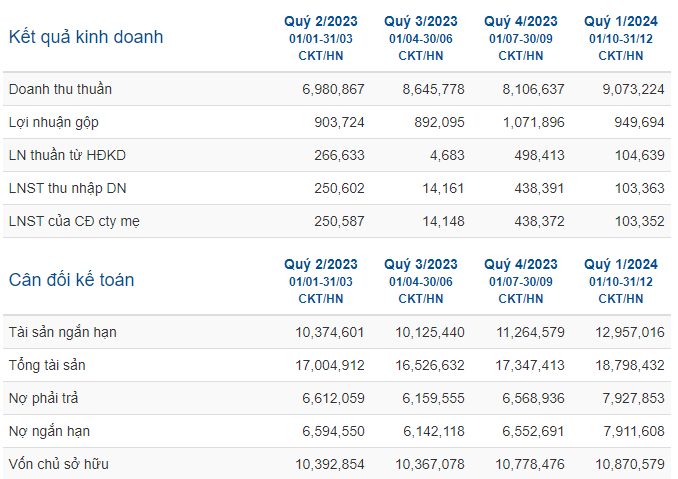Select Lợi nhuận gộp row label
The image size is (678, 479).
[x=54, y=122]
